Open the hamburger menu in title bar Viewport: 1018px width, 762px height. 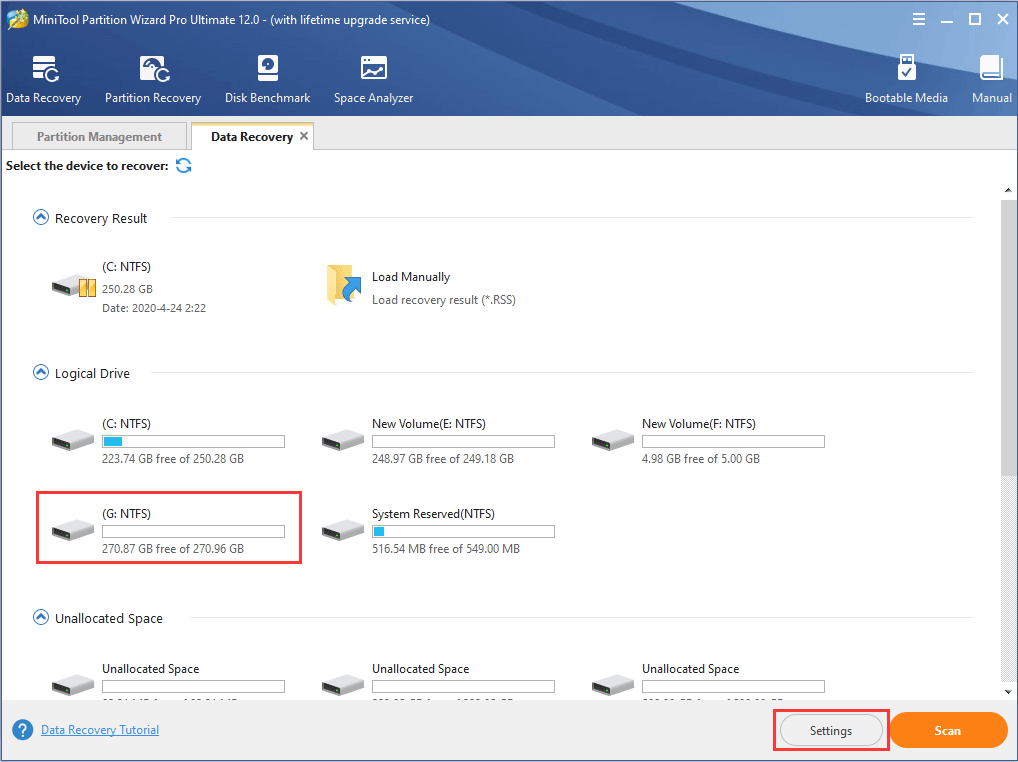pyautogui.click(x=919, y=19)
